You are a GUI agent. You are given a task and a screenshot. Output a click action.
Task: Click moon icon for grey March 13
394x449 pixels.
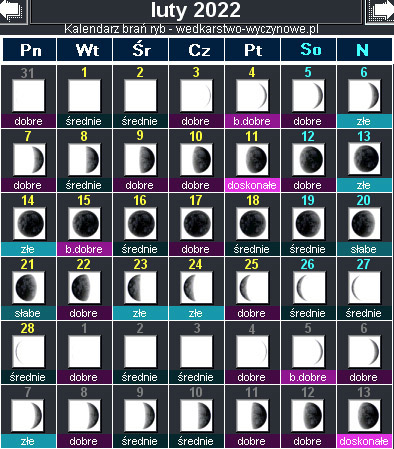click(364, 415)
